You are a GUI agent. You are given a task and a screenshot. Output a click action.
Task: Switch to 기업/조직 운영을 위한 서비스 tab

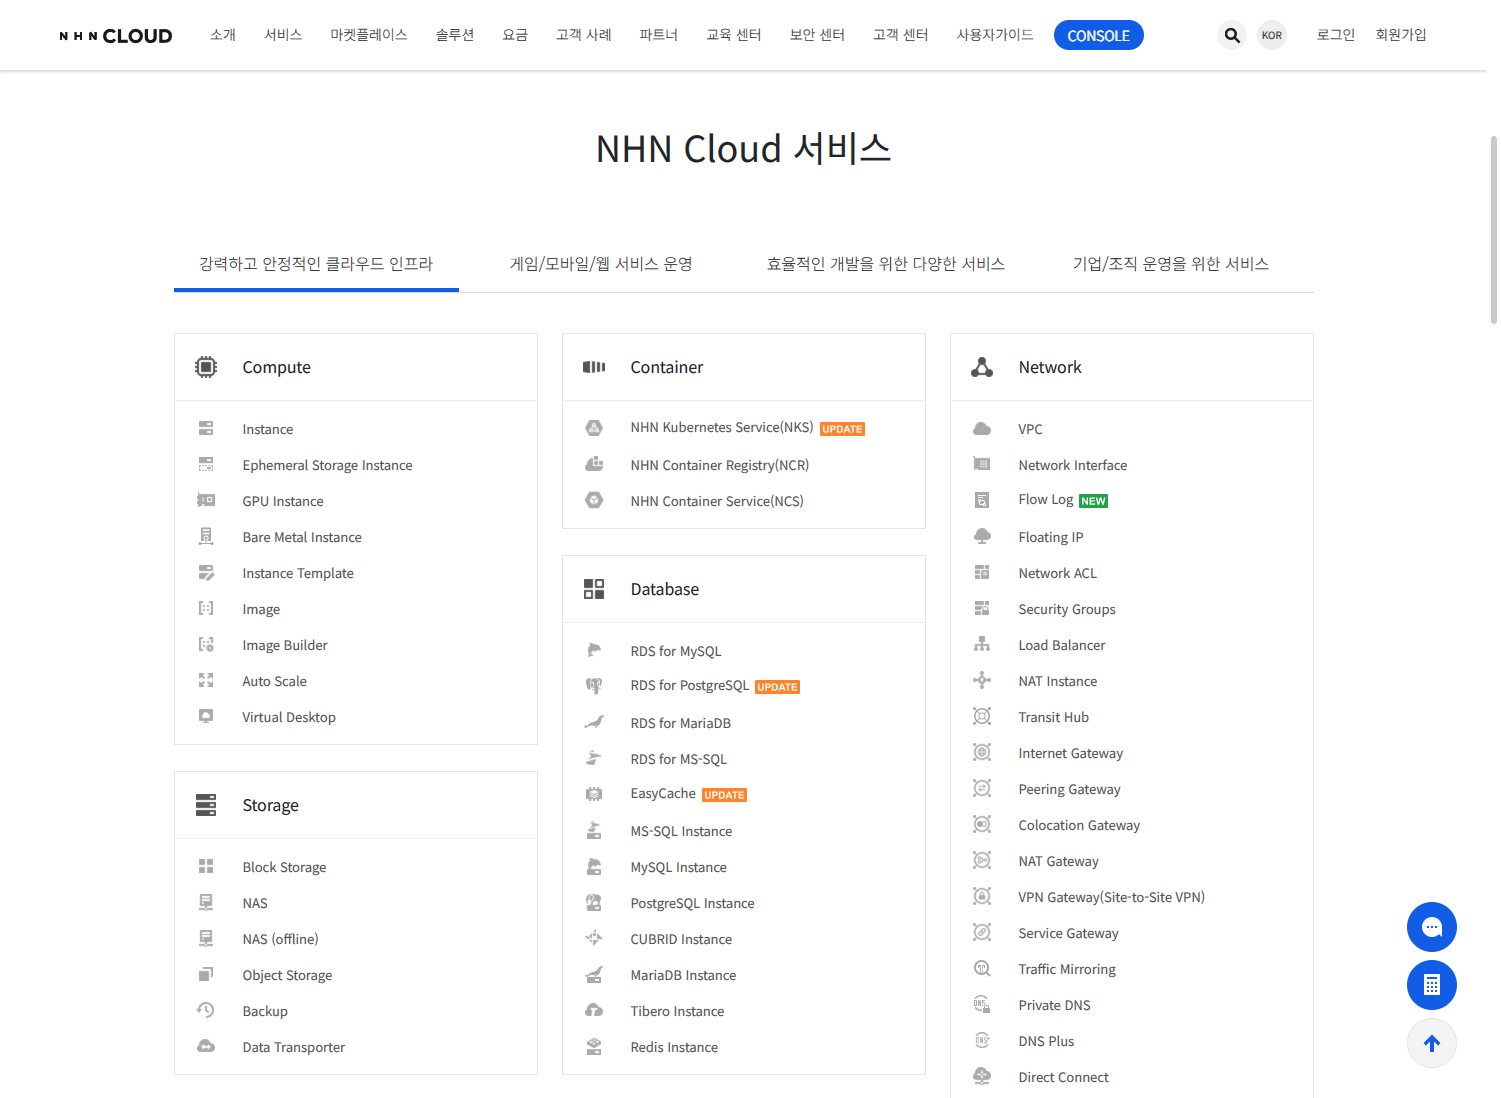[x=1171, y=264]
